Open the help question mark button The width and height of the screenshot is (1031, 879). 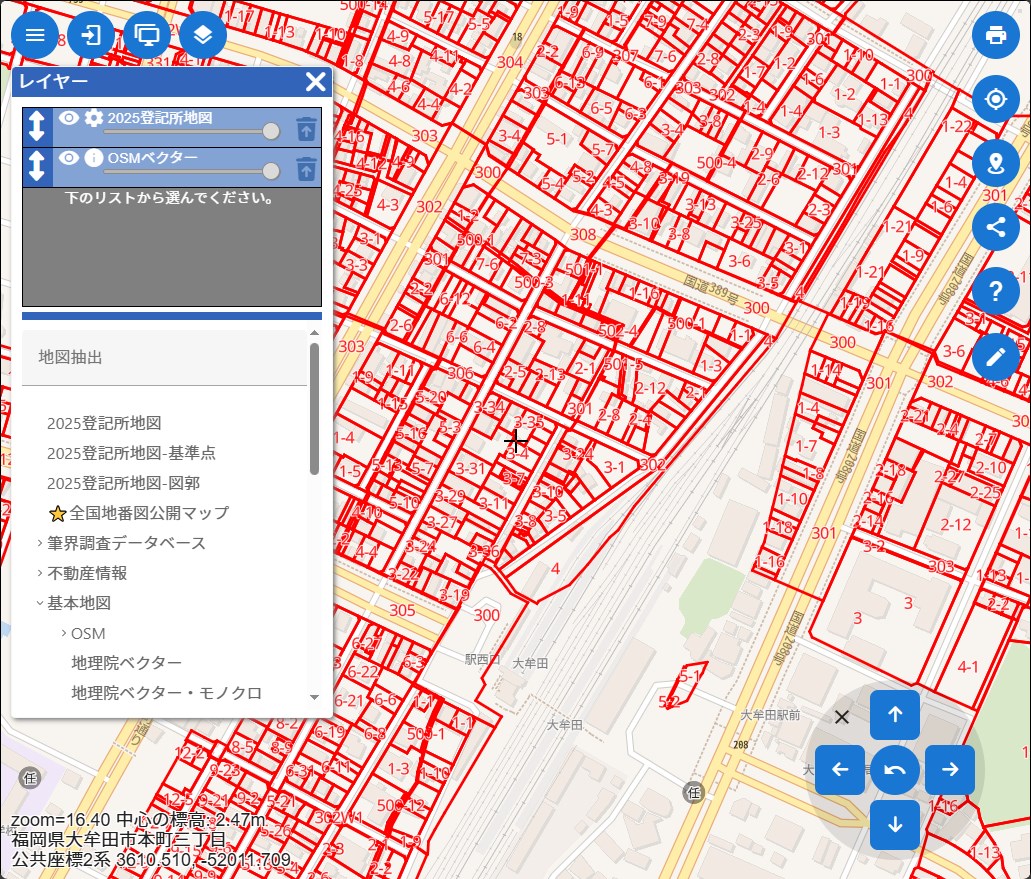coord(995,291)
